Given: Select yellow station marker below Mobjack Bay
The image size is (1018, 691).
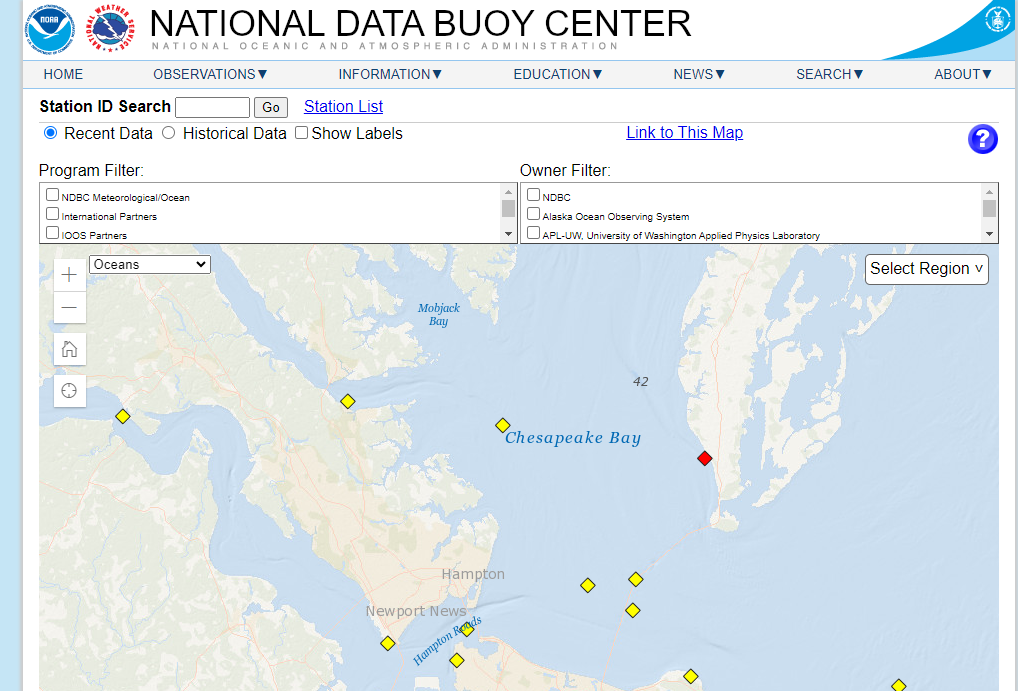Looking at the screenshot, I should (347, 401).
